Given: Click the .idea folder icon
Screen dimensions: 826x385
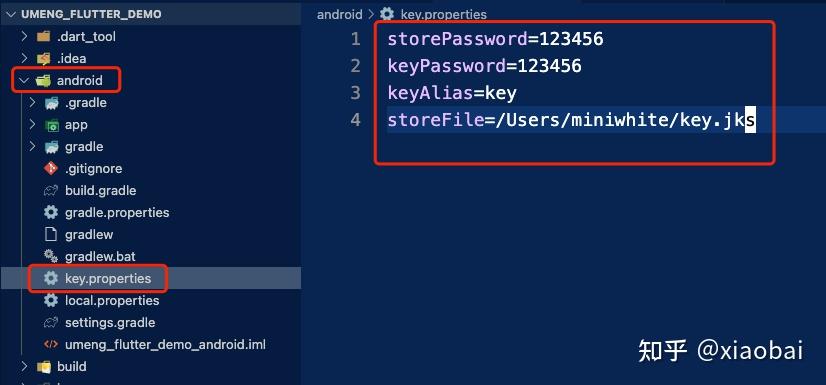Looking at the screenshot, I should (43, 58).
